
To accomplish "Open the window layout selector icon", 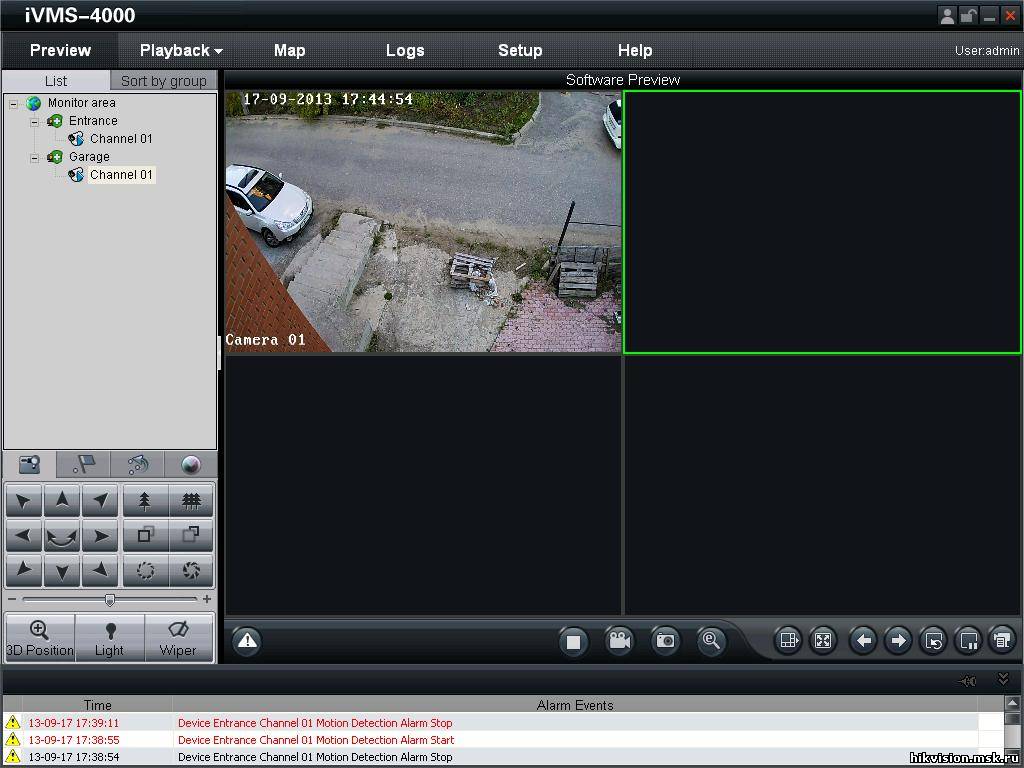I will (788, 641).
